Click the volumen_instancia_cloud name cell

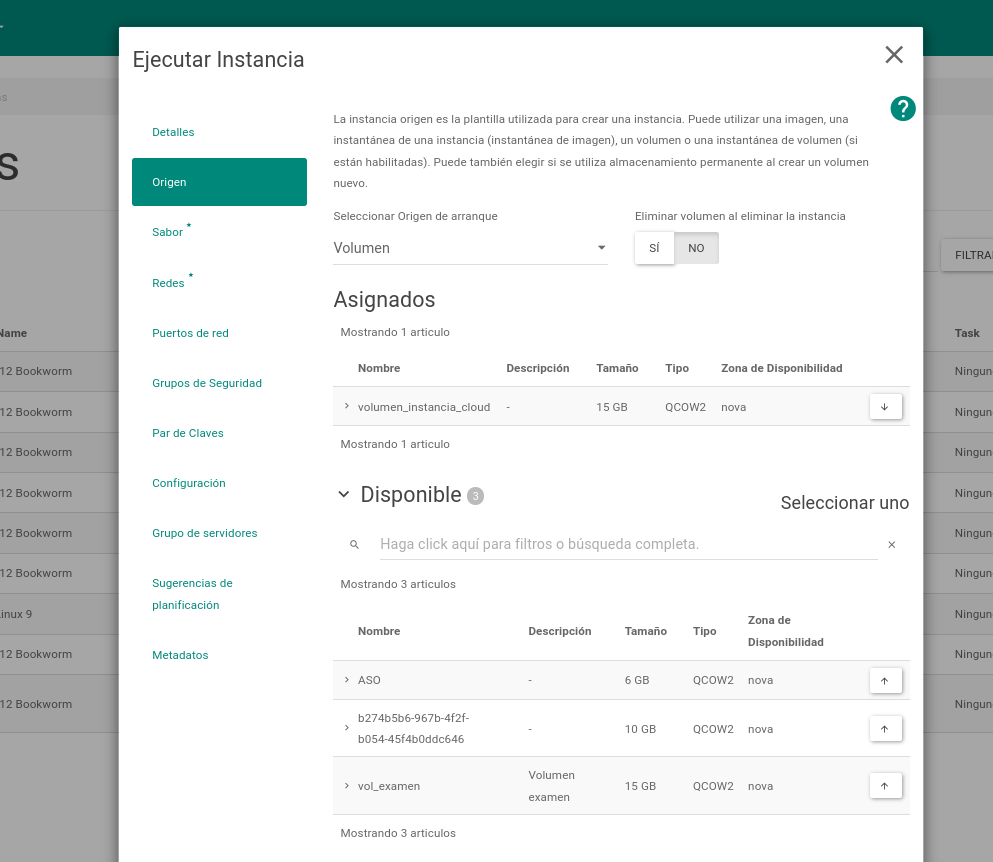click(424, 407)
